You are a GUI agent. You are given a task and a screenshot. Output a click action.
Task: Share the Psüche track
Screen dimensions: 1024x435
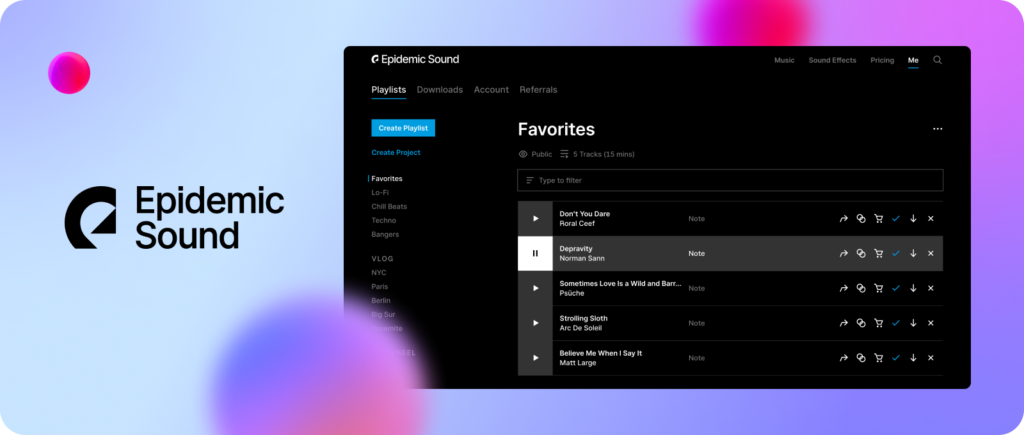(843, 288)
